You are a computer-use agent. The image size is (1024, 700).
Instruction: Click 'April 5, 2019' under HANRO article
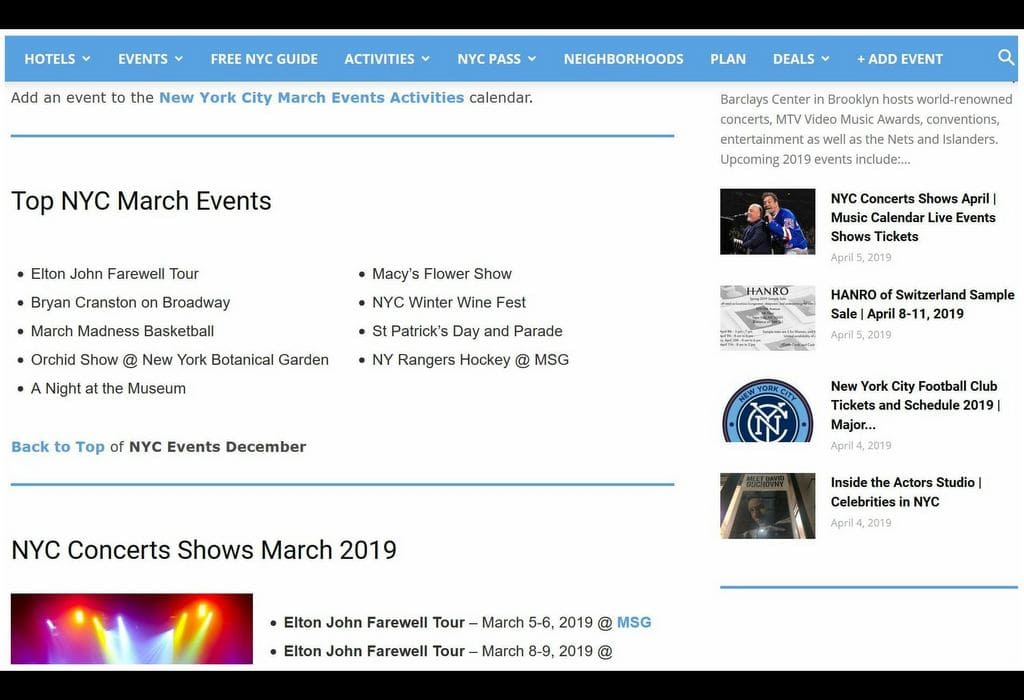861,334
